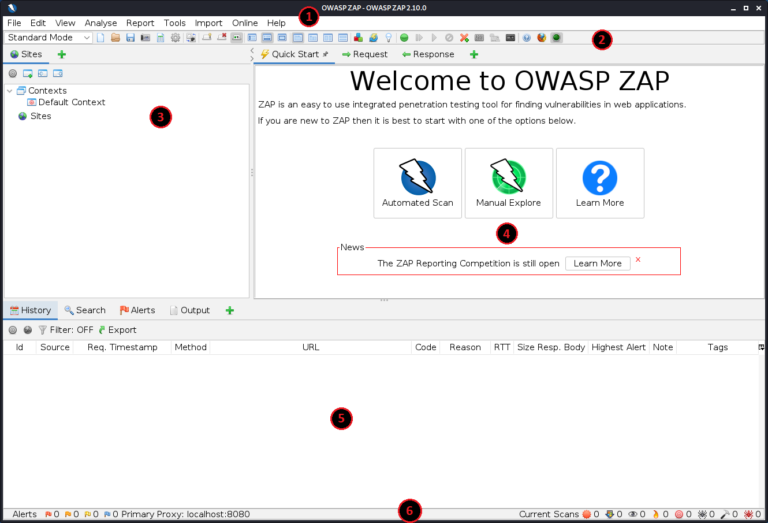Screen dimensions: 768x523
Task: Click the blue help question toolbar icon
Action: (x=527, y=38)
